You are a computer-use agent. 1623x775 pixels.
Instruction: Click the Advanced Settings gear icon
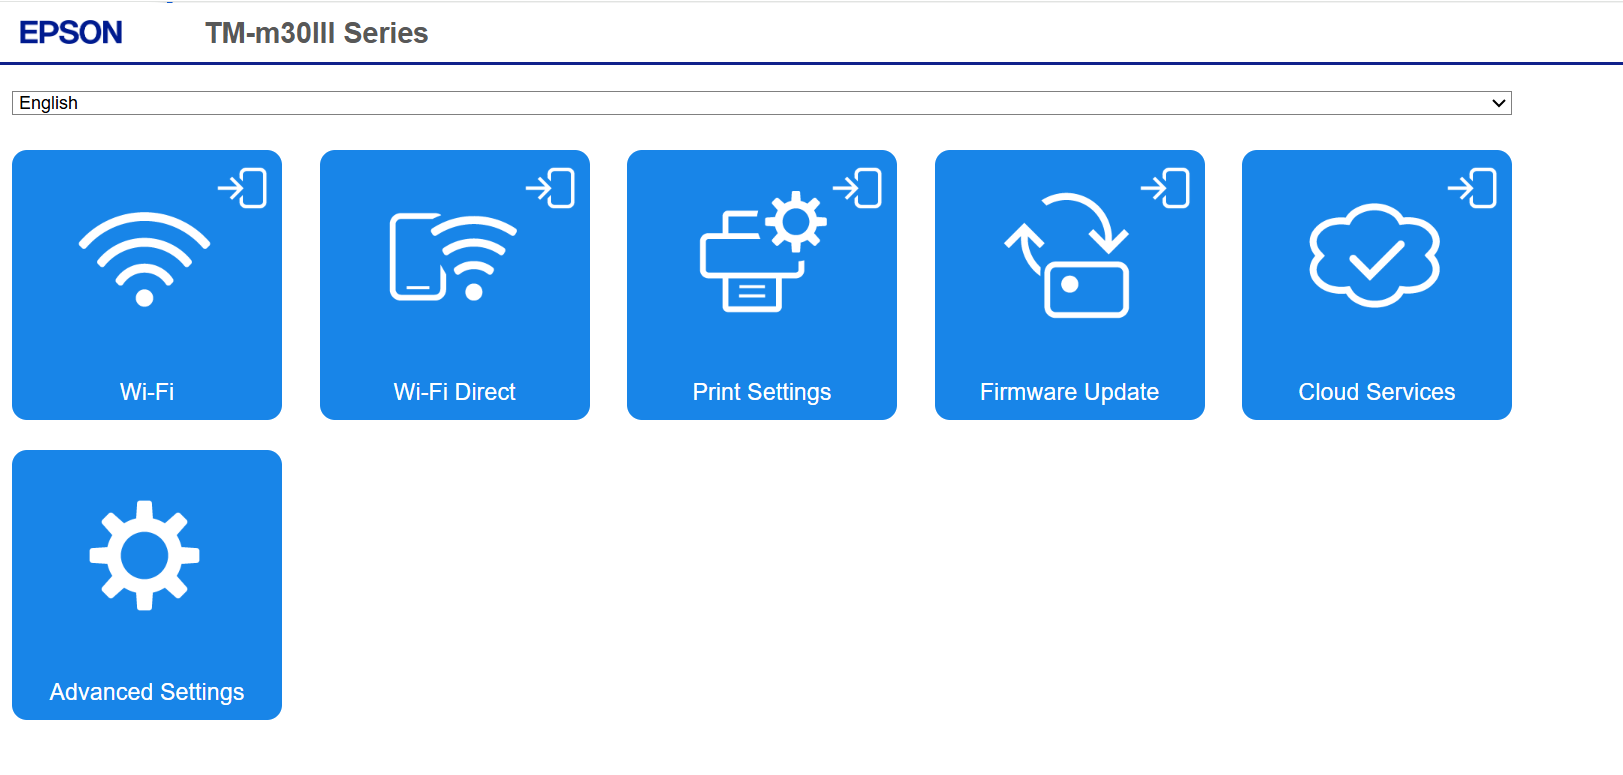(x=145, y=555)
